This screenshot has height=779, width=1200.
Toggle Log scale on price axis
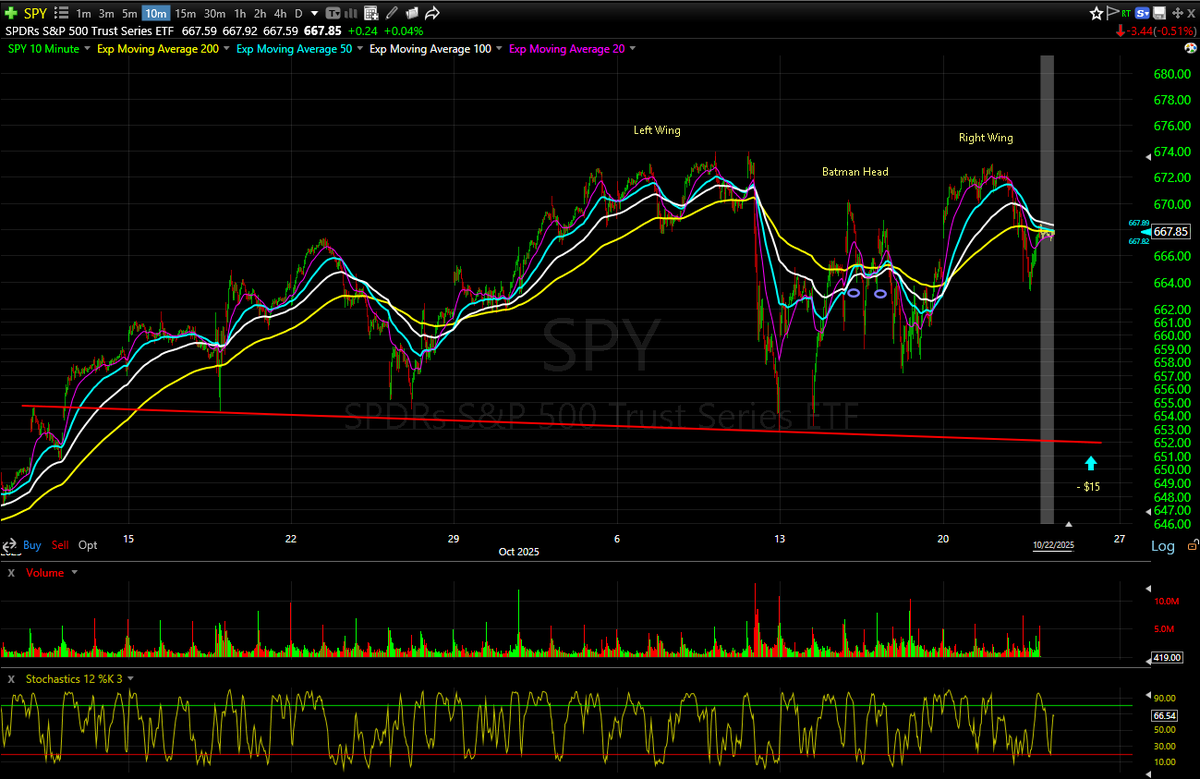1163,546
